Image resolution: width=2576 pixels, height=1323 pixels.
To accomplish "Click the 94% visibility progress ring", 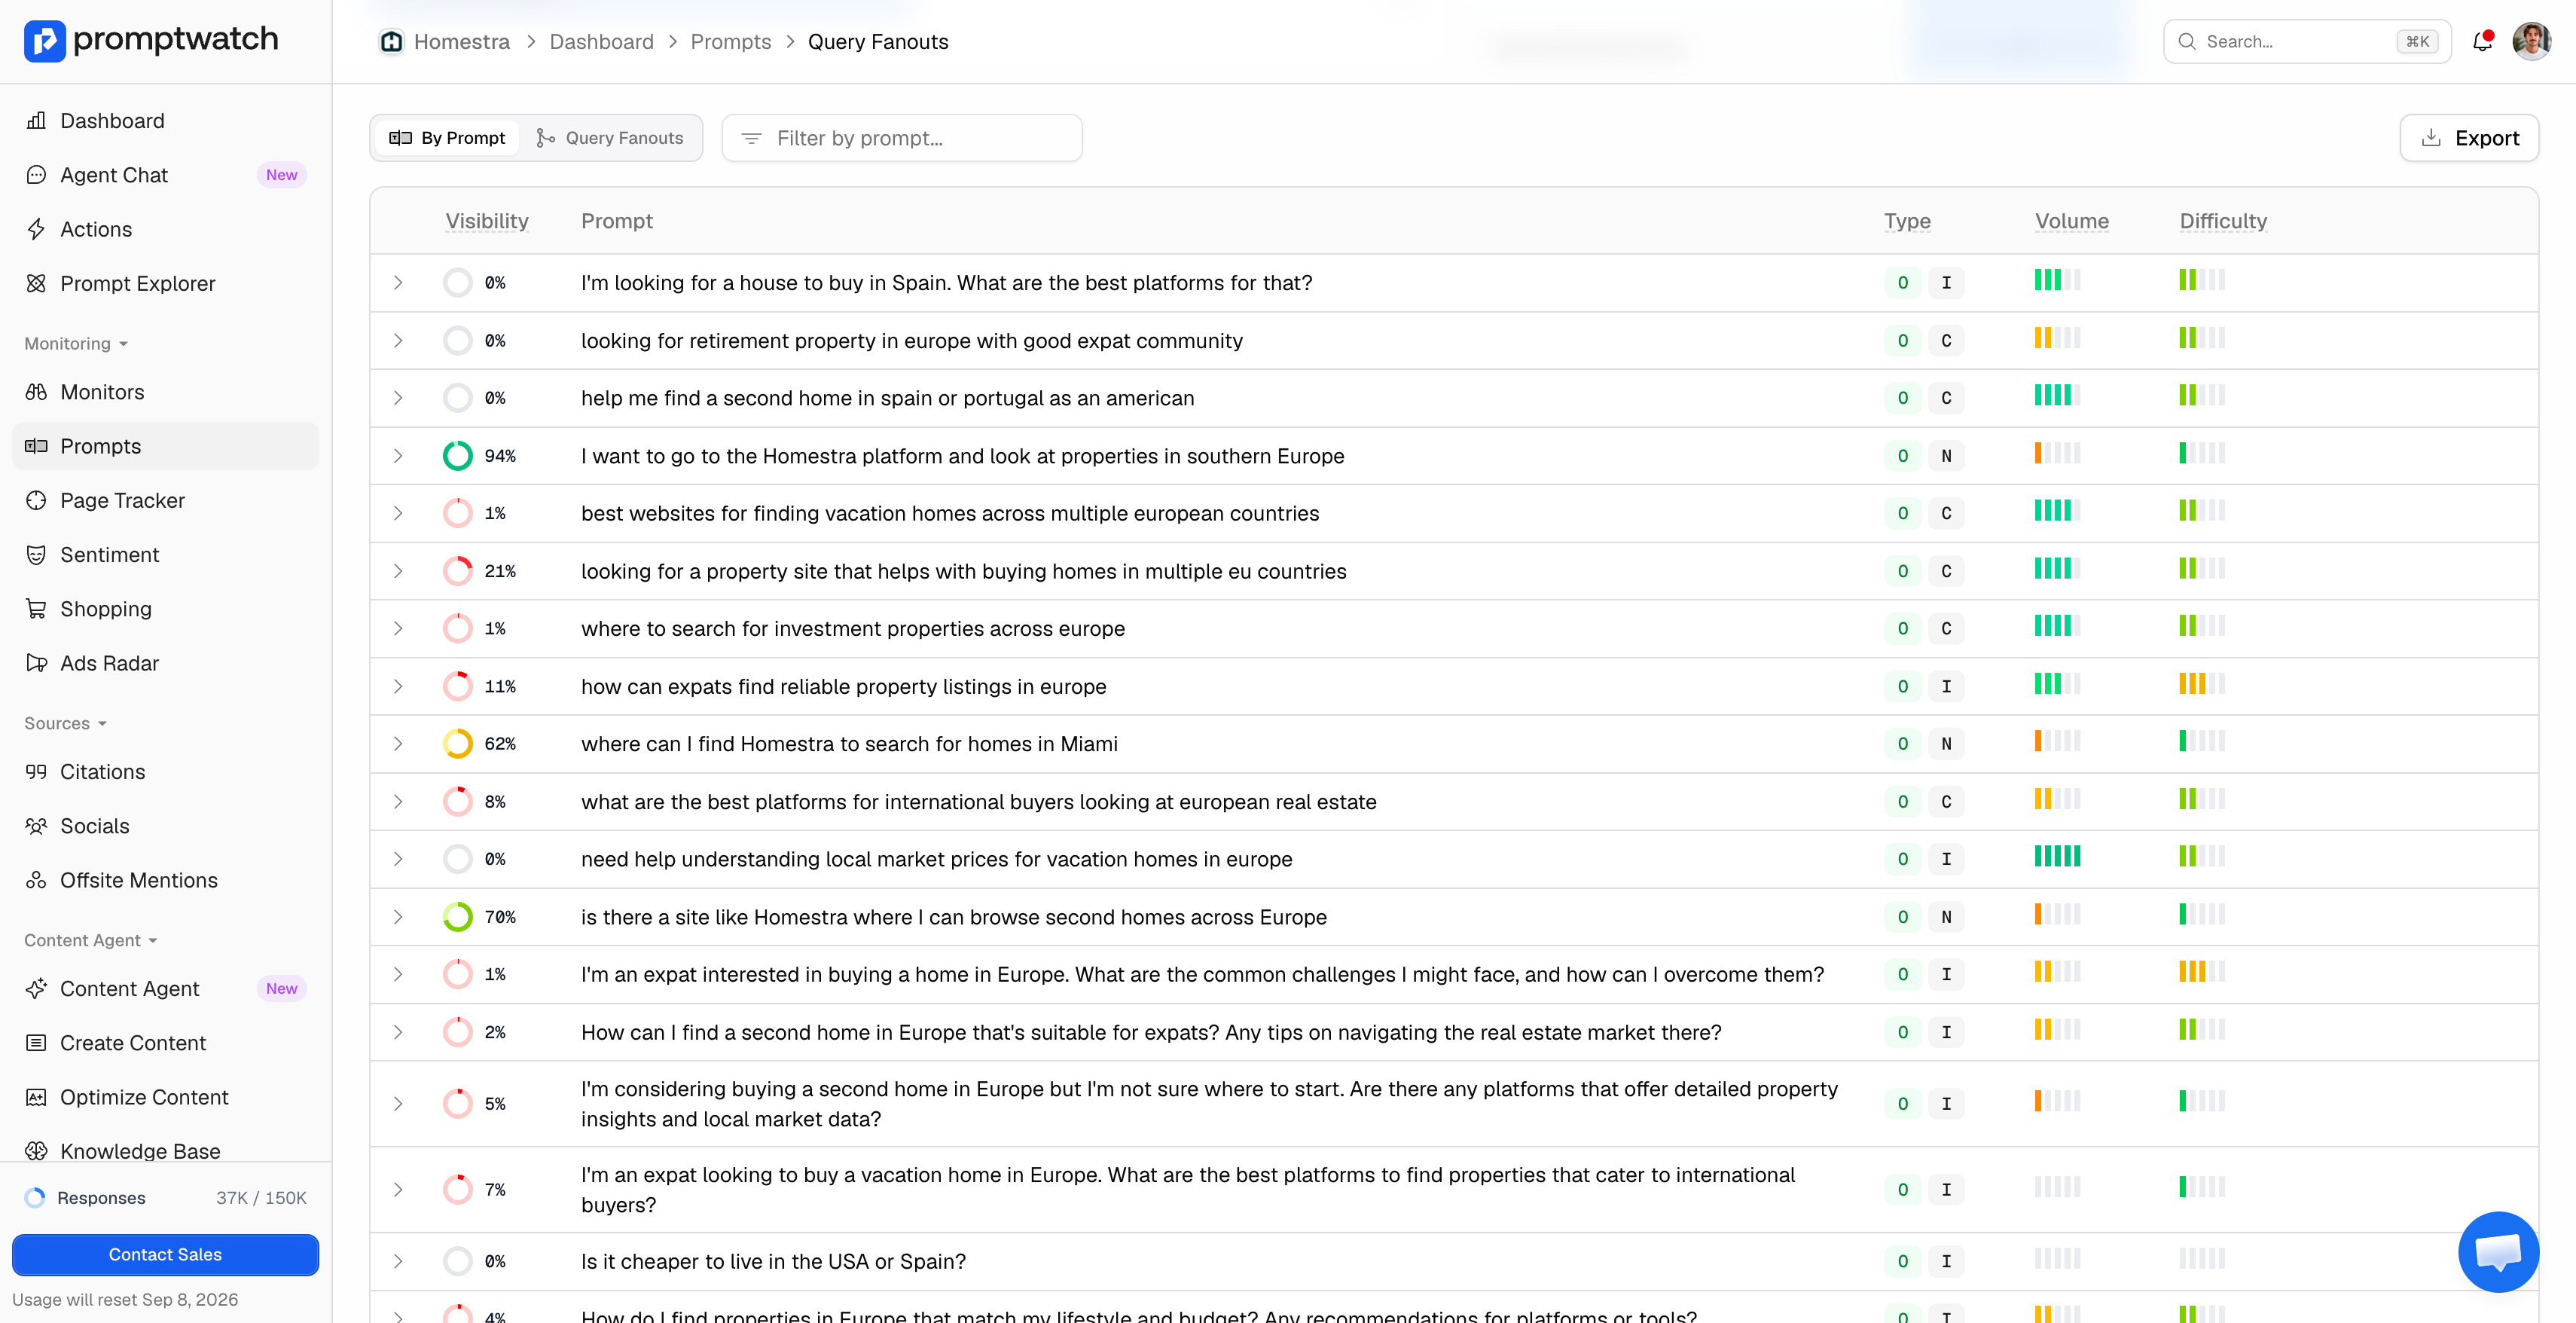I will pos(458,456).
